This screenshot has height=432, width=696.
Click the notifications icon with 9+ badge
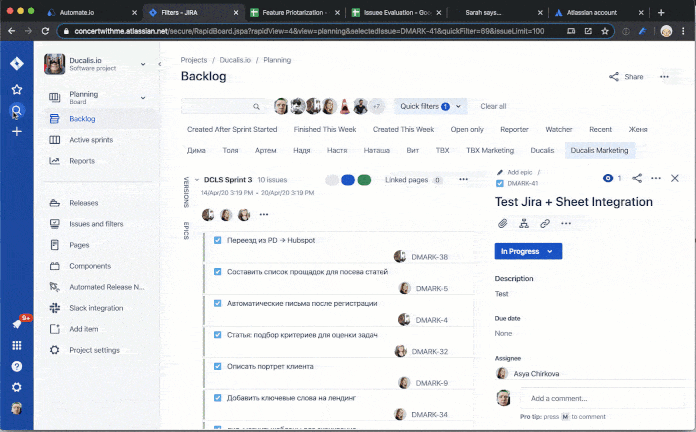click(17, 324)
